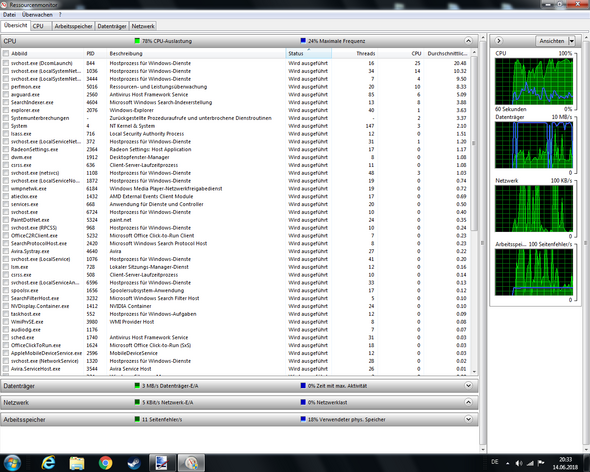Click the green Seitenfehler/s indicator square

click(x=137, y=419)
